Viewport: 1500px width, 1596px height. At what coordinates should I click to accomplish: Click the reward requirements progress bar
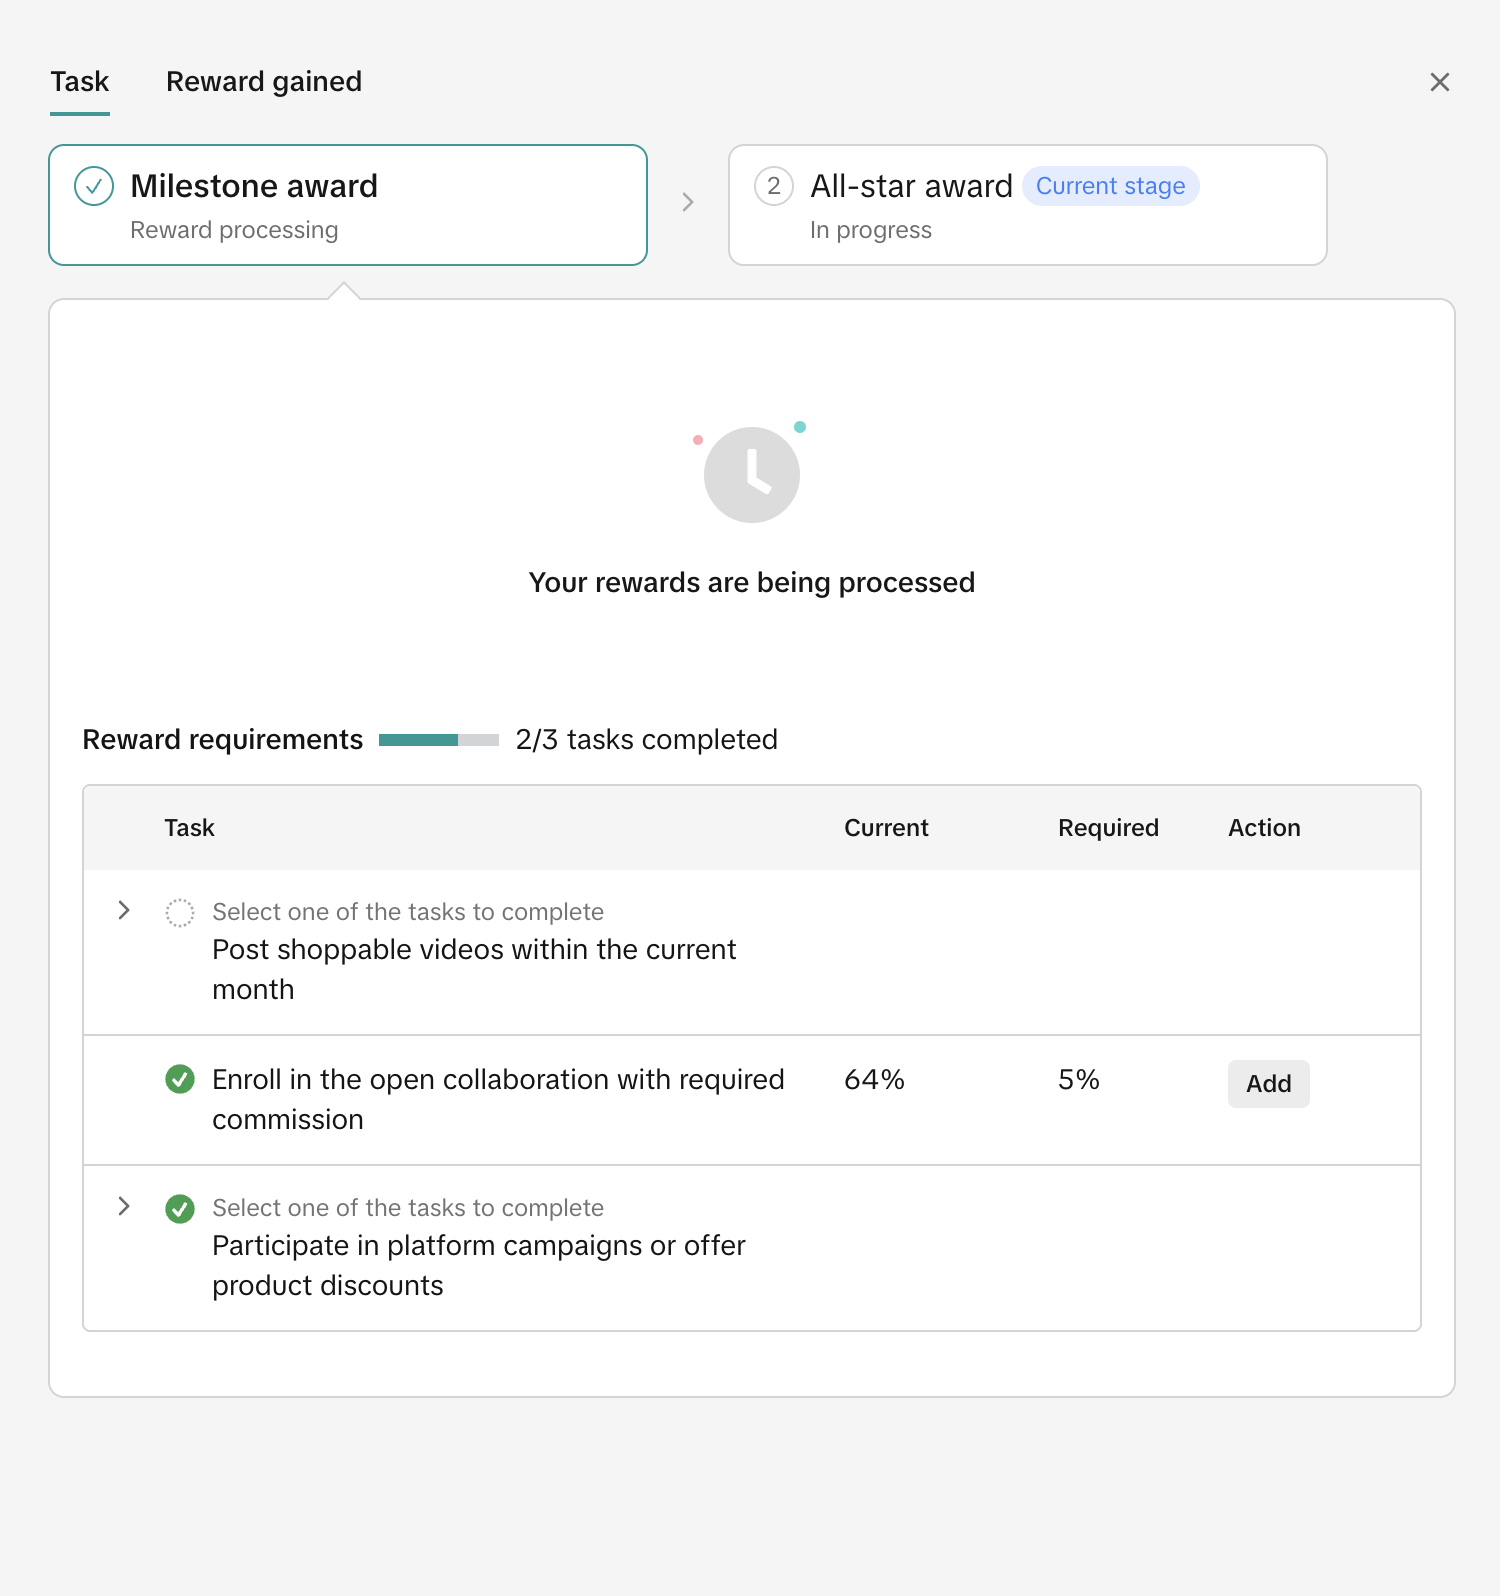[x=438, y=740]
